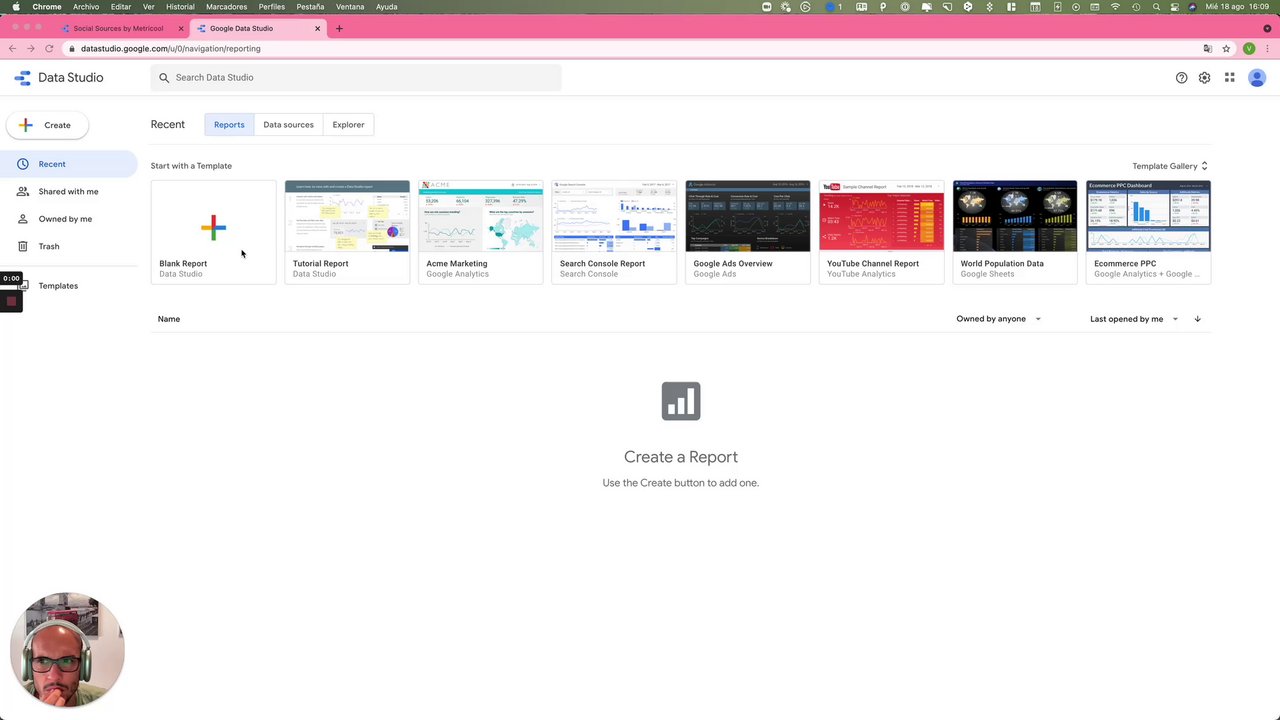Viewport: 1280px width, 720px height.
Task: Open a new browser tab with plus
Action: tap(339, 28)
